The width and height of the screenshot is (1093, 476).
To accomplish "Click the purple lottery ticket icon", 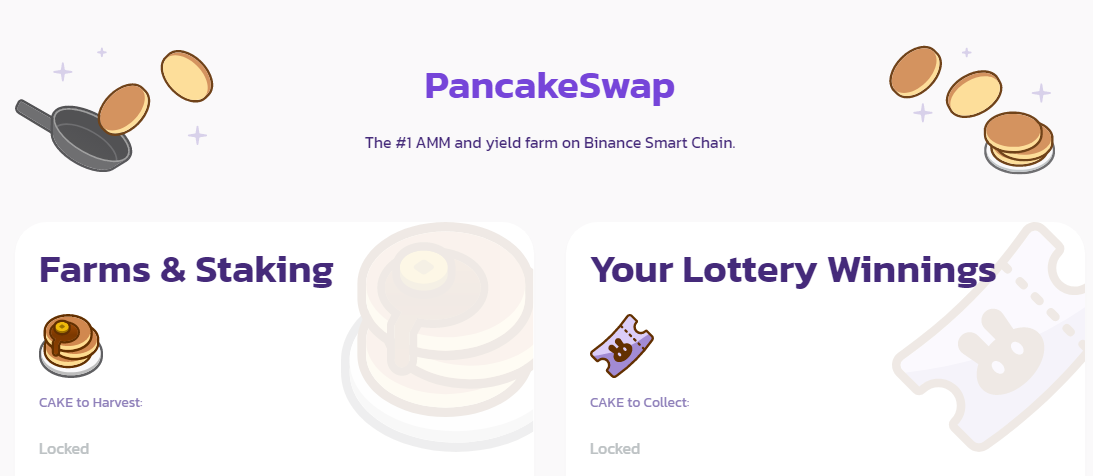I will (x=622, y=346).
